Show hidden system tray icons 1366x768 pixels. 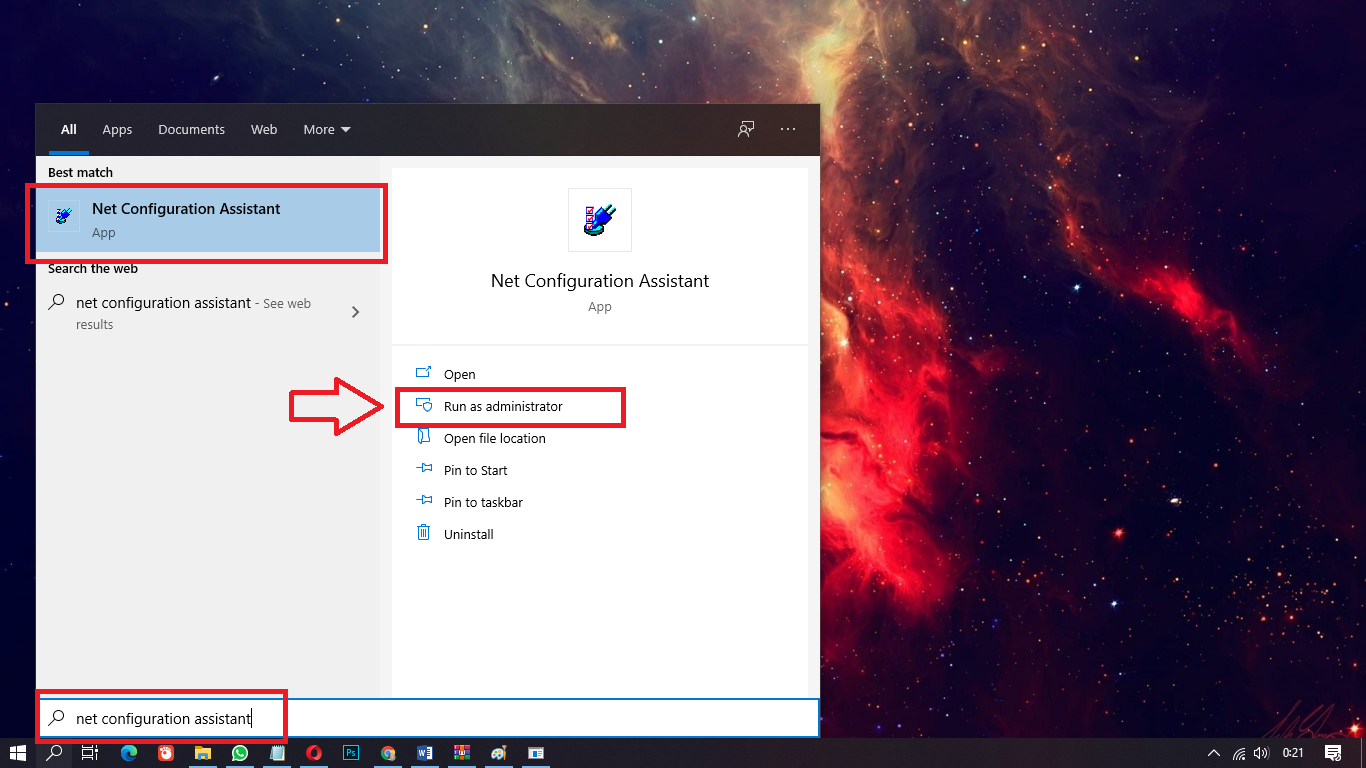(x=1214, y=753)
